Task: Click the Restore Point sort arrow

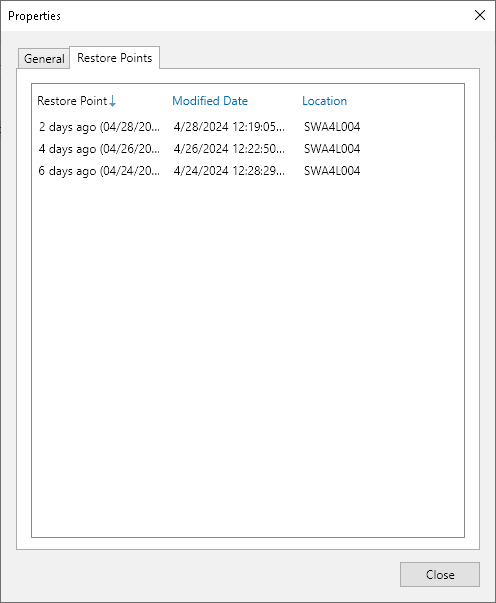Action: pos(112,101)
